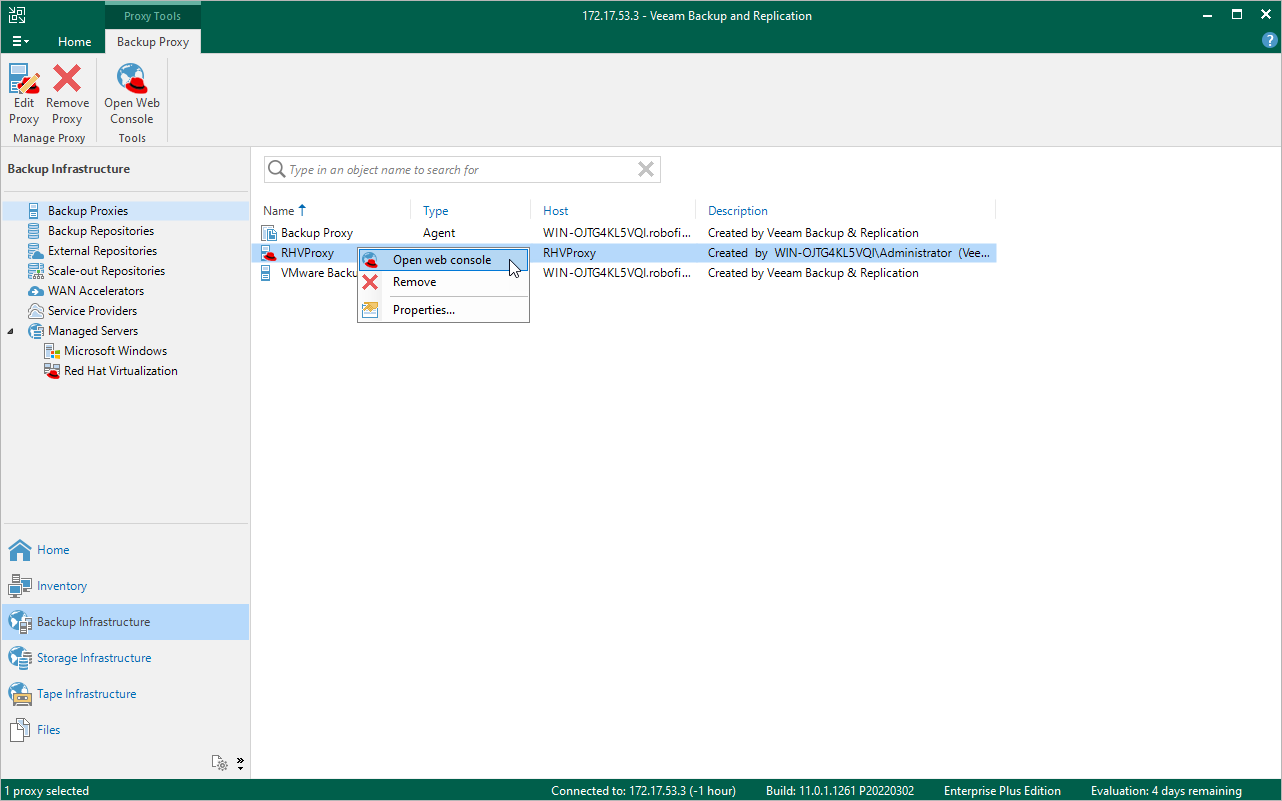Click the Storage Infrastructure navigation icon
Image resolution: width=1282 pixels, height=801 pixels.
[x=20, y=658]
